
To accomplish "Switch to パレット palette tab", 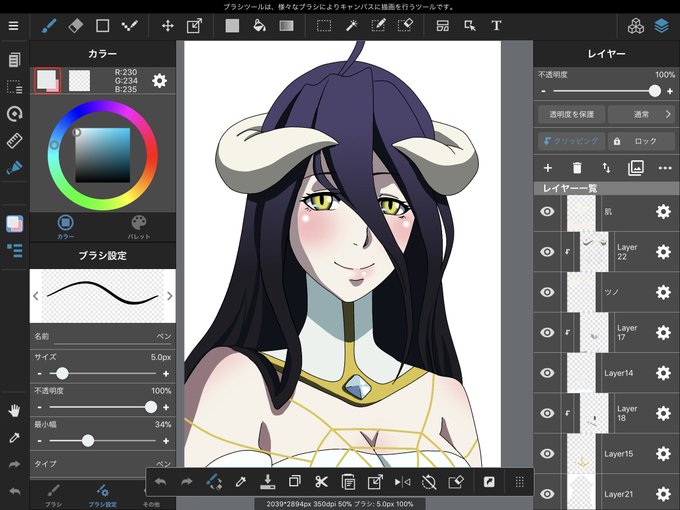I will 139,227.
